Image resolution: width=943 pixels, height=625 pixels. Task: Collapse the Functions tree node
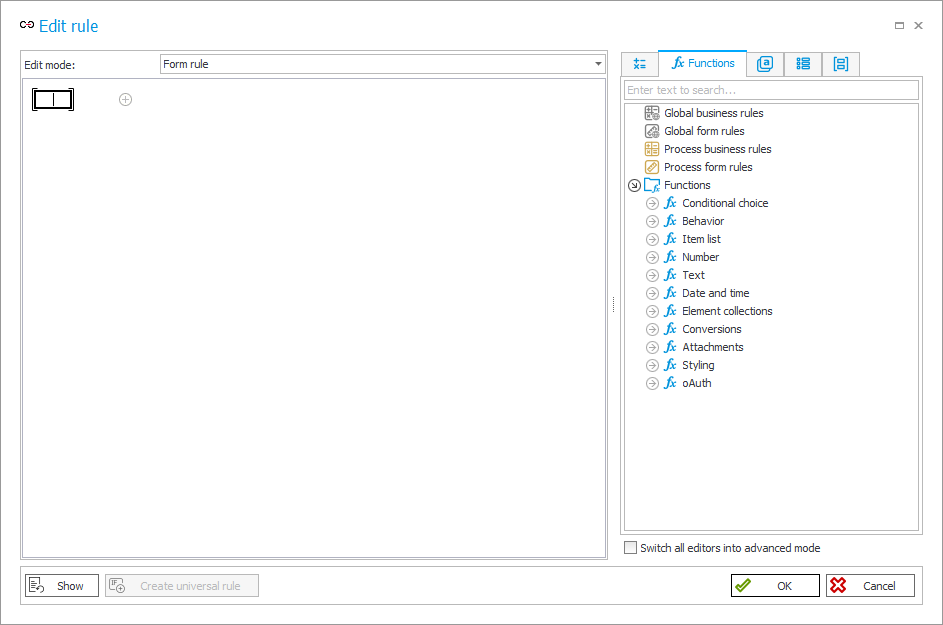[634, 185]
